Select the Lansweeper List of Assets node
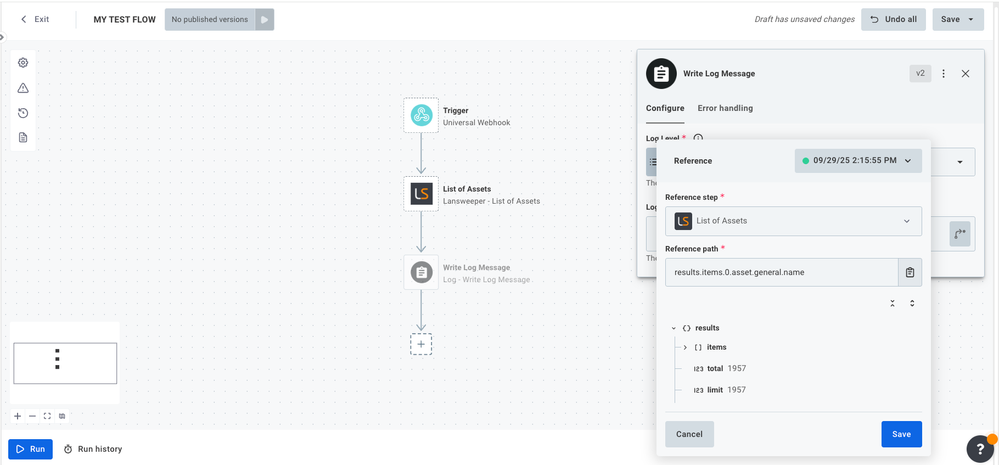 pyautogui.click(x=421, y=193)
